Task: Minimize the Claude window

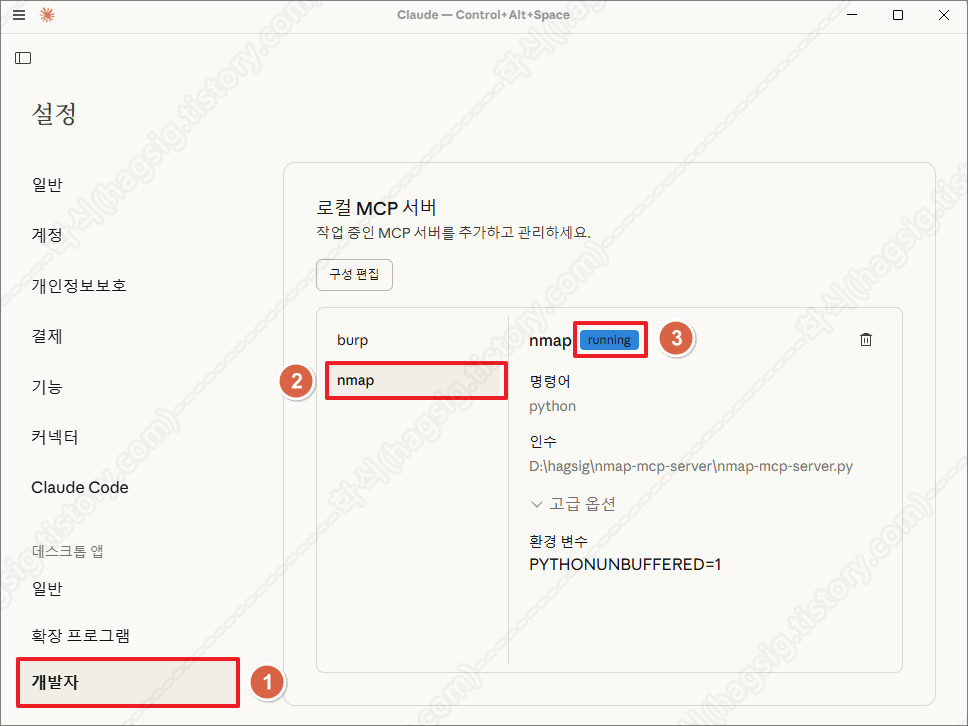Action: coord(852,15)
